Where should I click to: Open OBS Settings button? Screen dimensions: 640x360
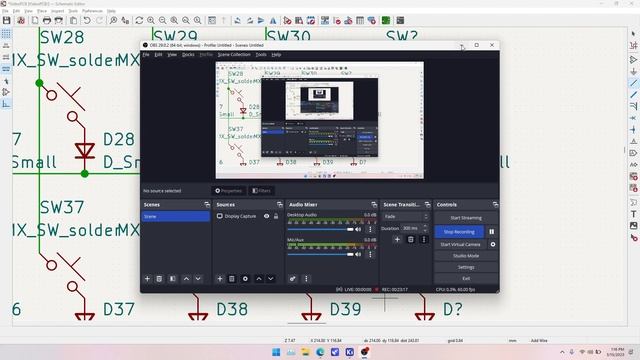coord(466,267)
